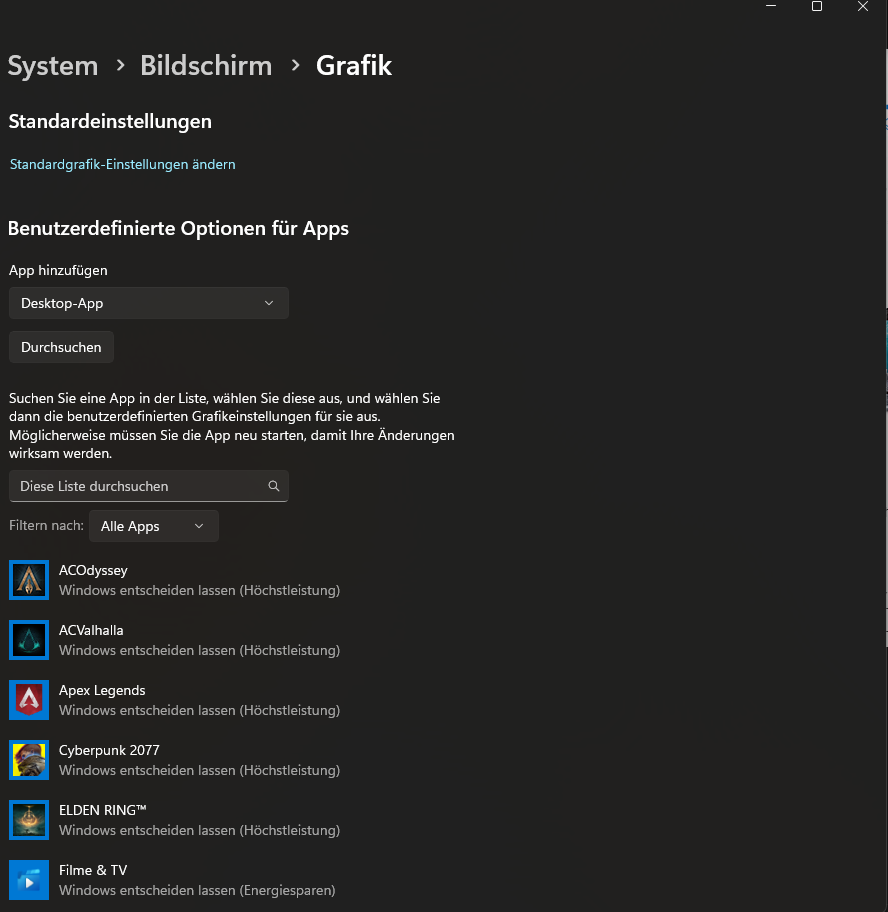Screen dimensions: 888x912
Task: Open the Desktop-App type dropdown
Action: [x=148, y=303]
